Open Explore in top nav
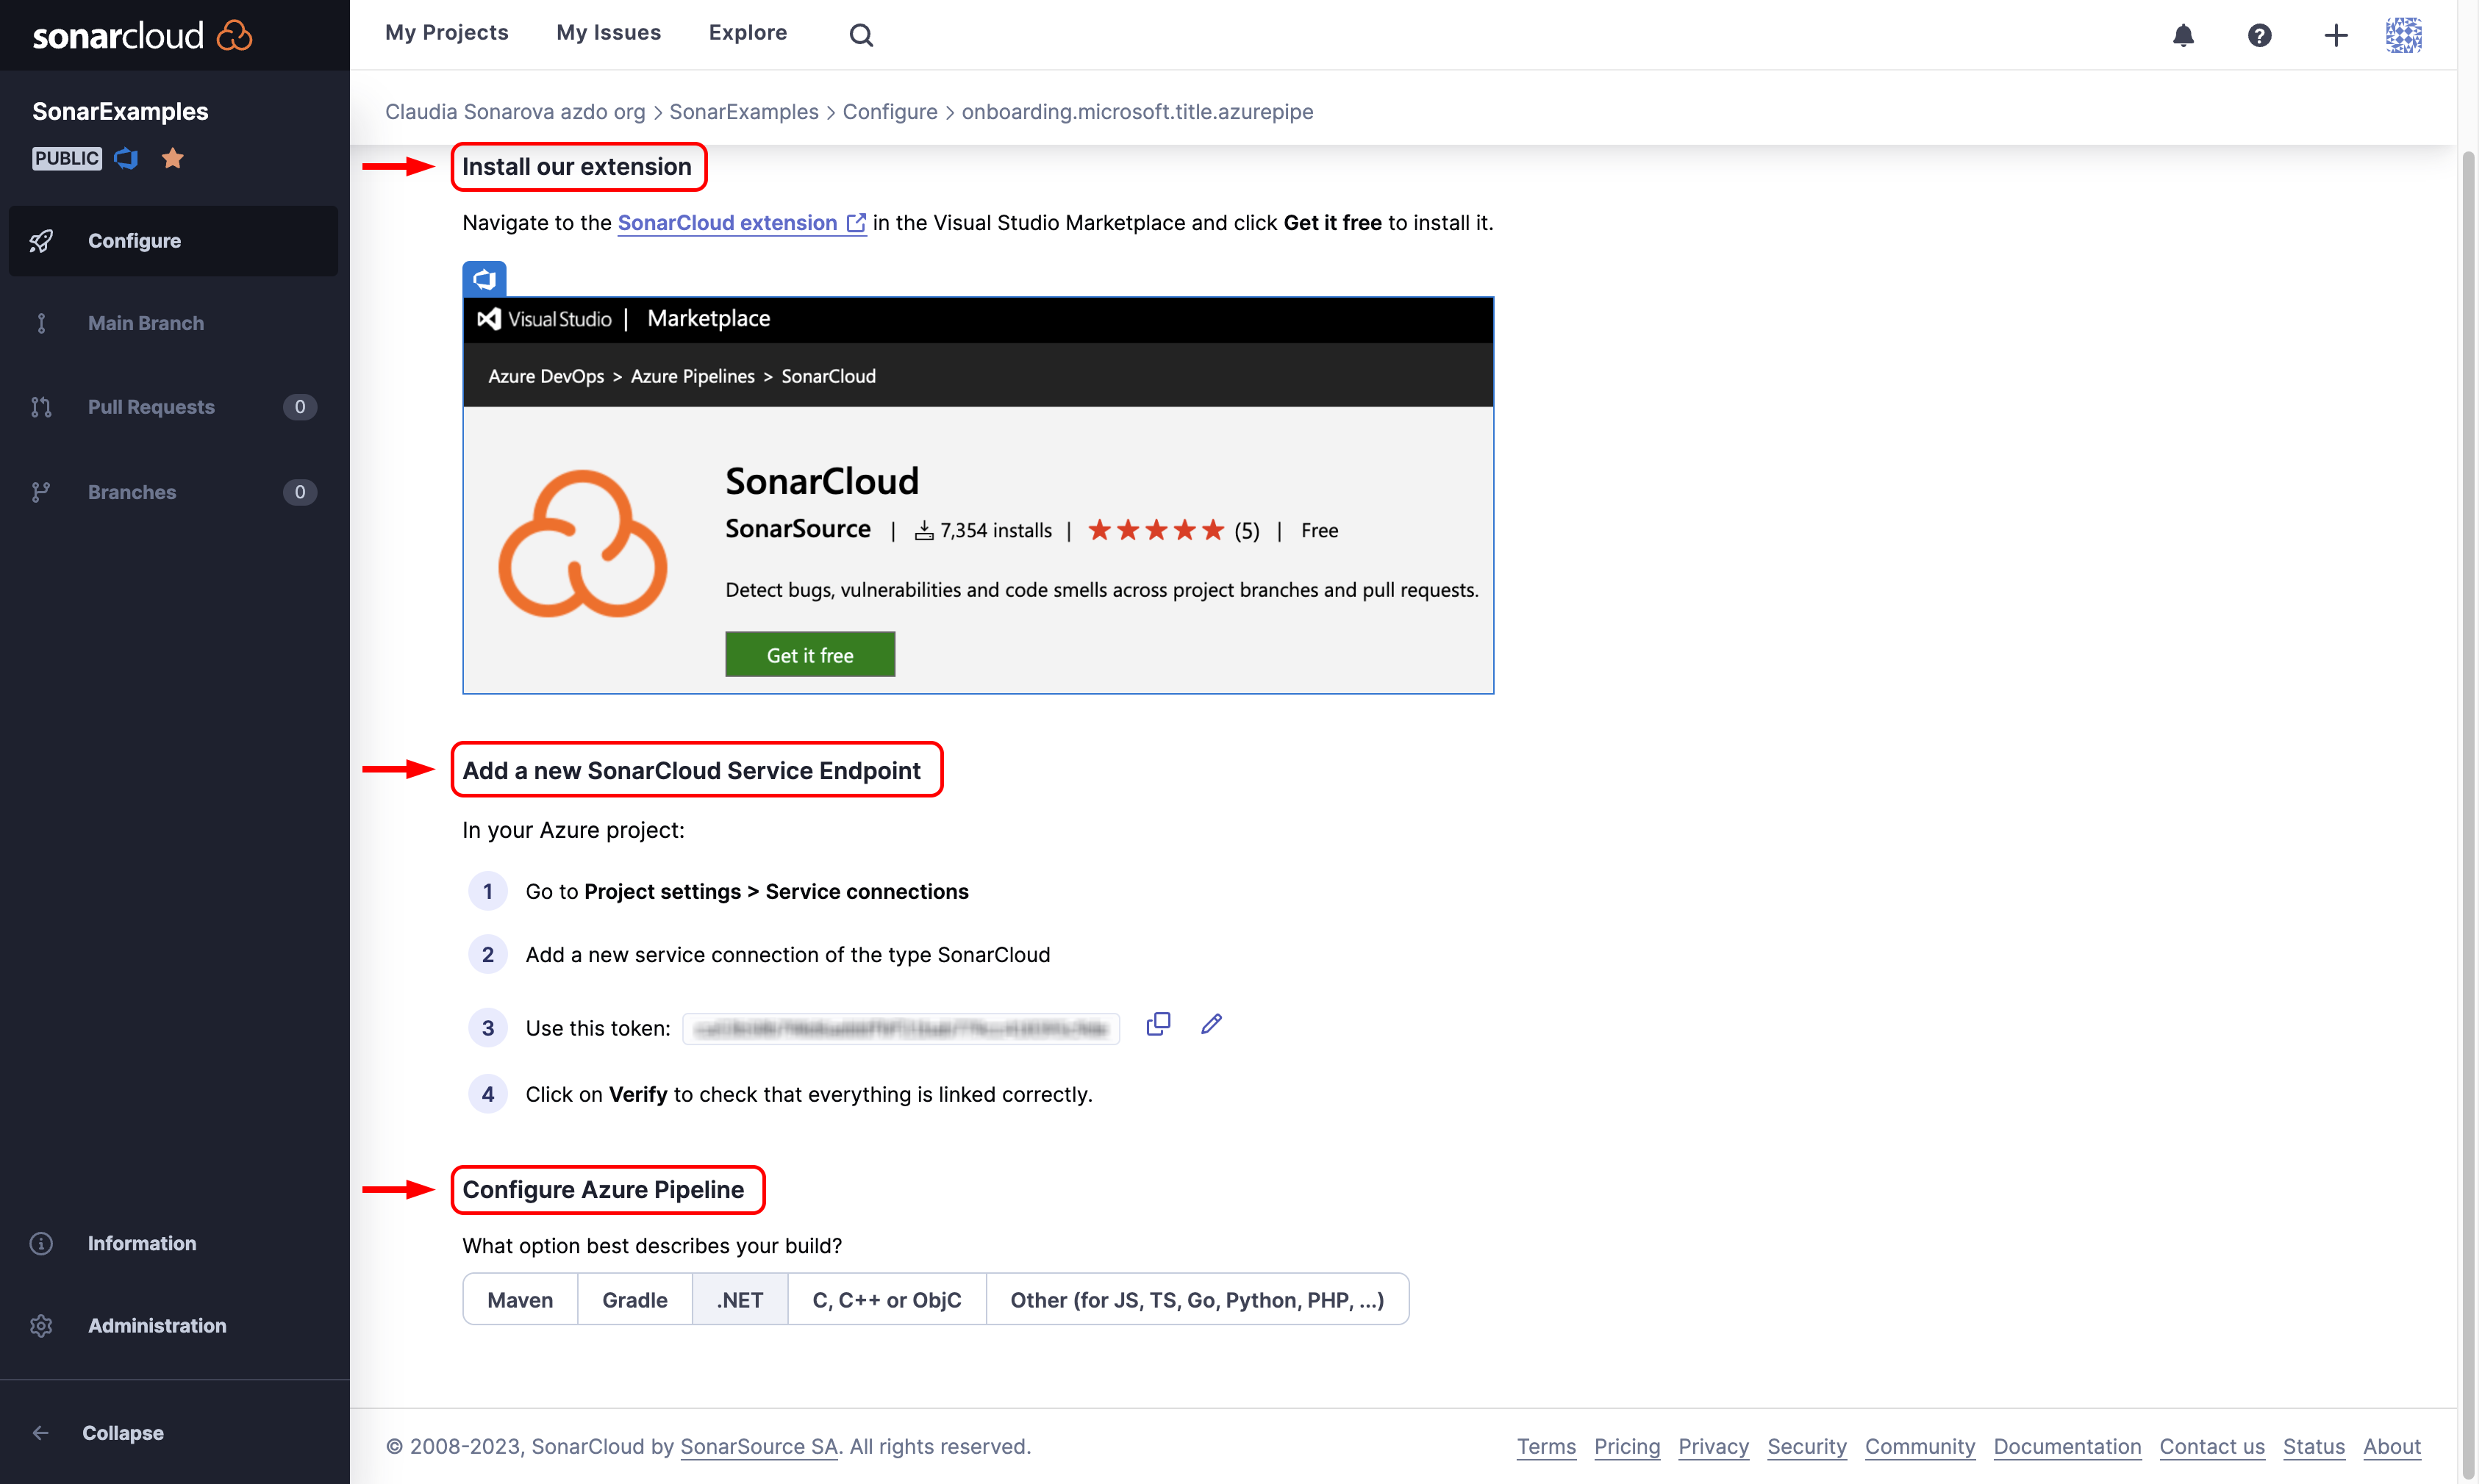This screenshot has height=1484, width=2482. pyautogui.click(x=748, y=33)
